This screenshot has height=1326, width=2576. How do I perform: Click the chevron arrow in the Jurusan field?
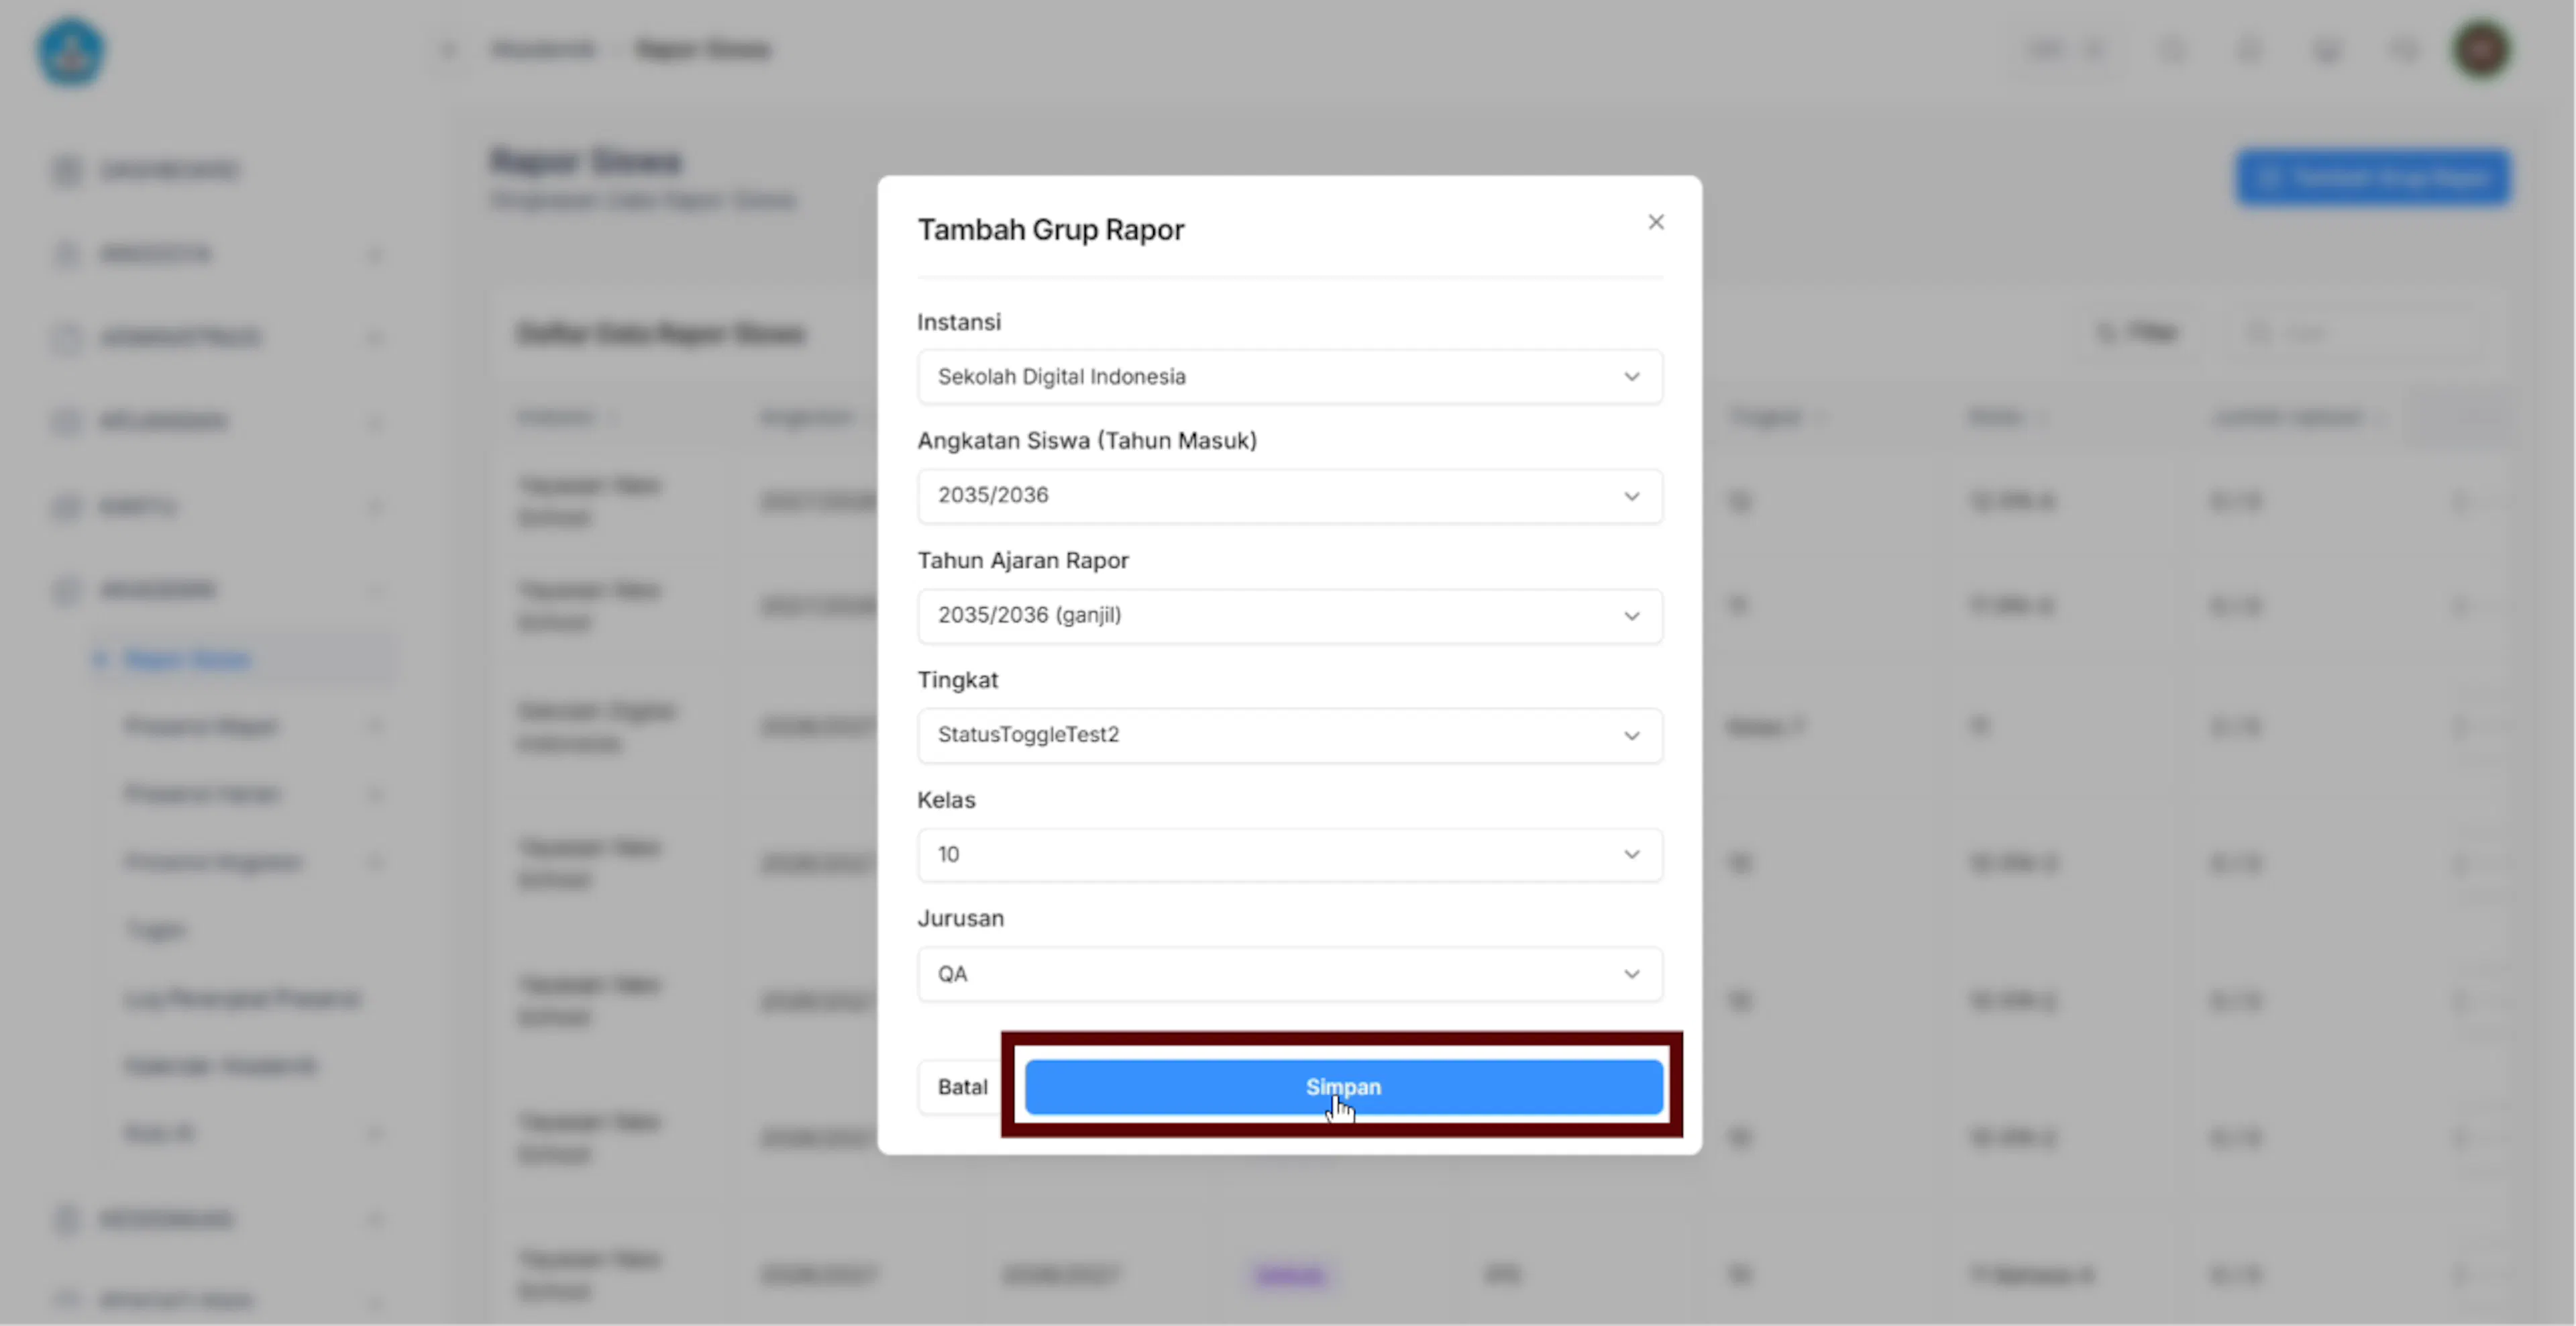click(1631, 974)
